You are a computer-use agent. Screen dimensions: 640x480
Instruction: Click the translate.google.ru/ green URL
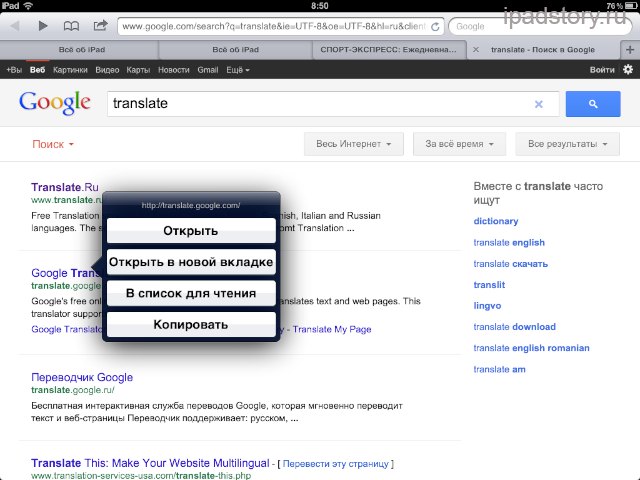tap(73, 390)
